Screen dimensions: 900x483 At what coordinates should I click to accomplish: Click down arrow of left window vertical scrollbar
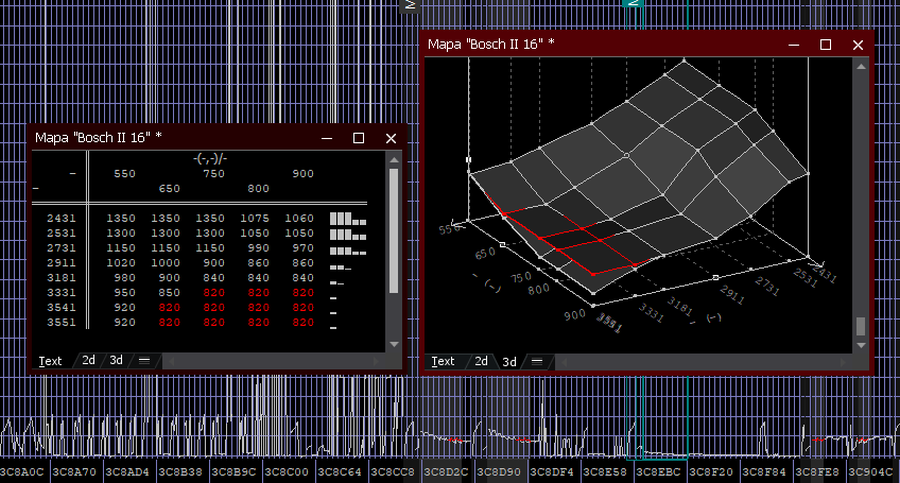[394, 345]
